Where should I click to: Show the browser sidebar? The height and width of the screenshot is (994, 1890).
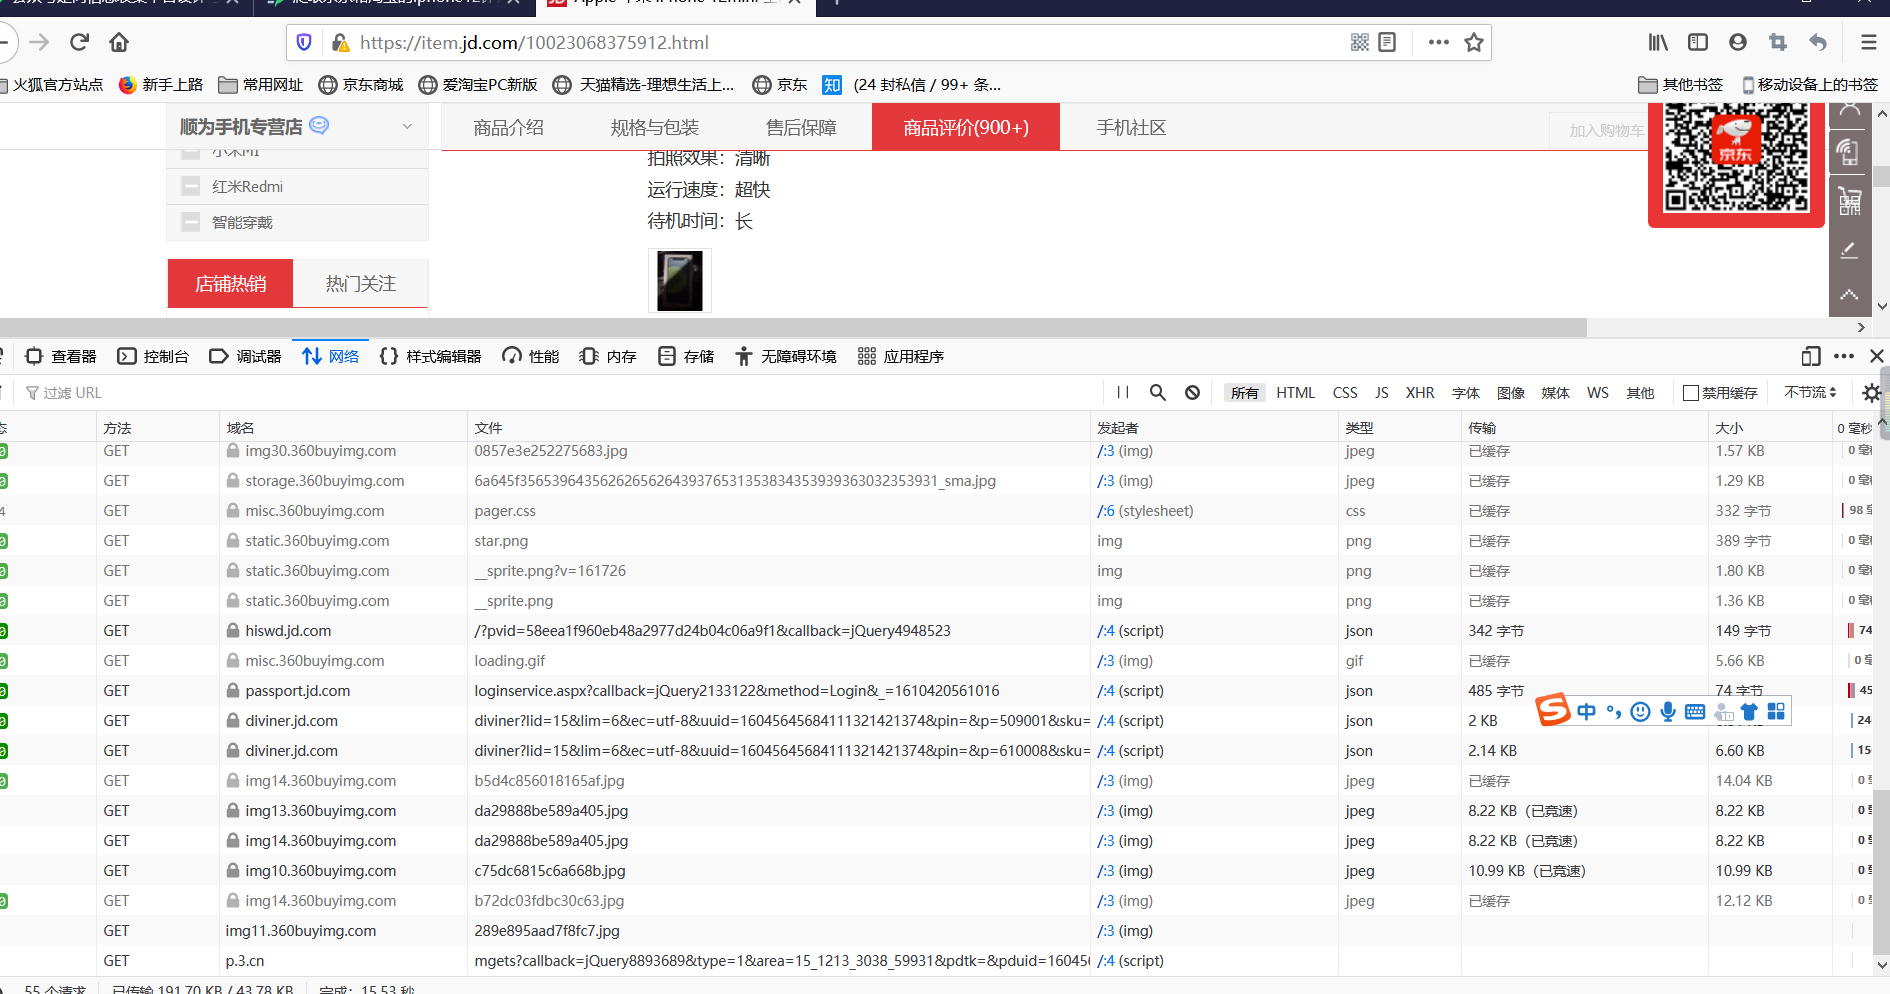coord(1698,42)
